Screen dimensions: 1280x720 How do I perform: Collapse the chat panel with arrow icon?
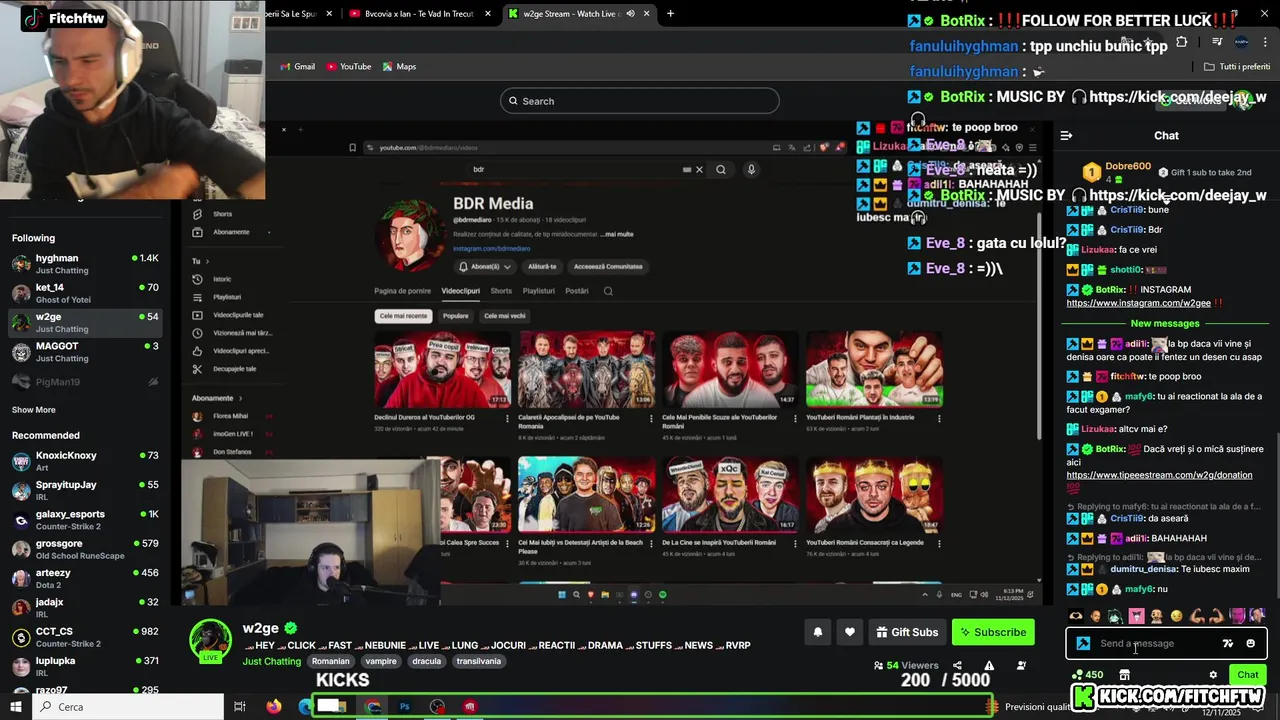click(1066, 135)
